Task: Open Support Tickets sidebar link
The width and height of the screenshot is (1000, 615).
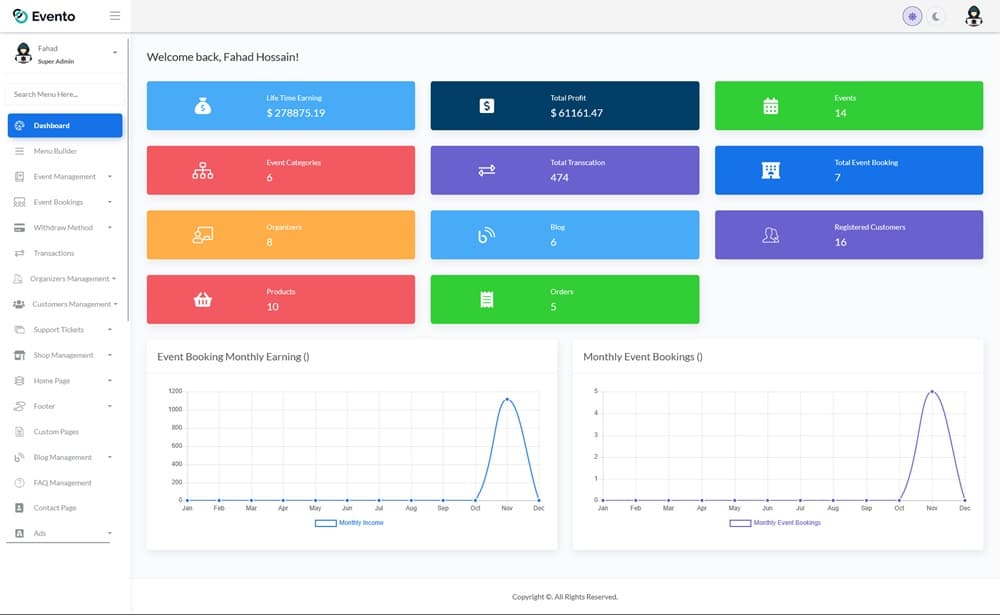Action: click(58, 330)
